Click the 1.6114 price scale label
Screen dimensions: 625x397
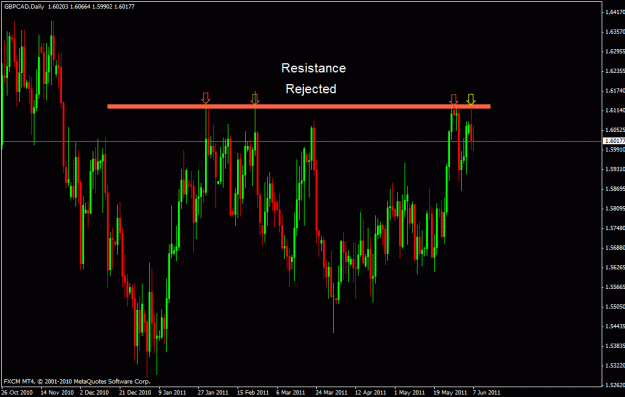pos(615,110)
